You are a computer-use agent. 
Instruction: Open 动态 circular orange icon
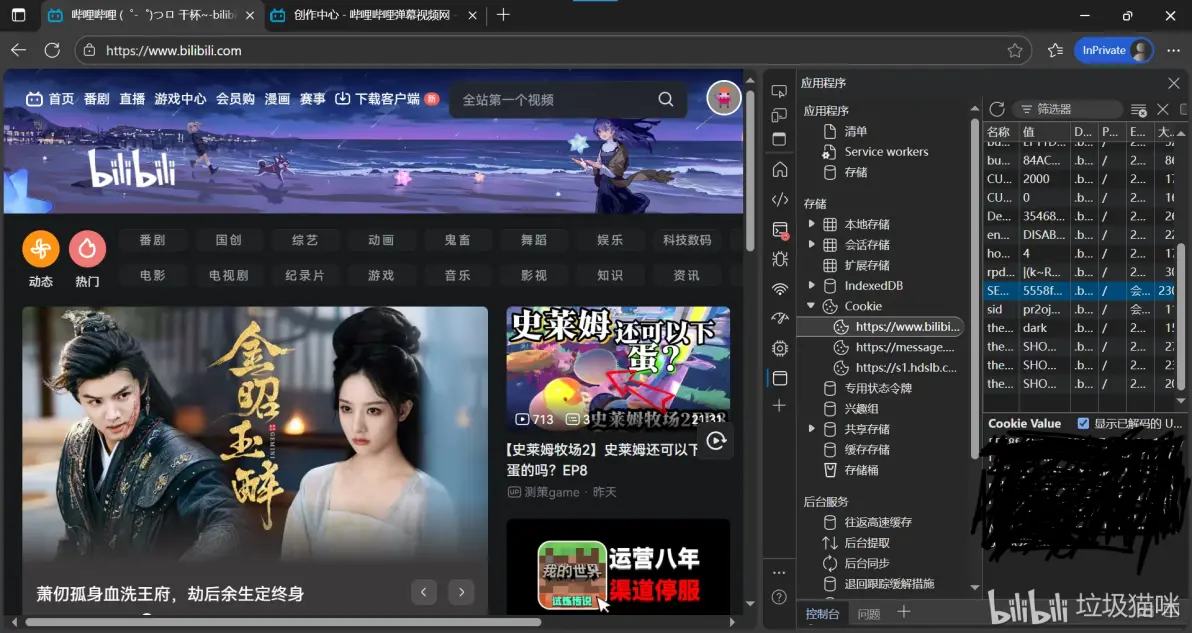41,248
